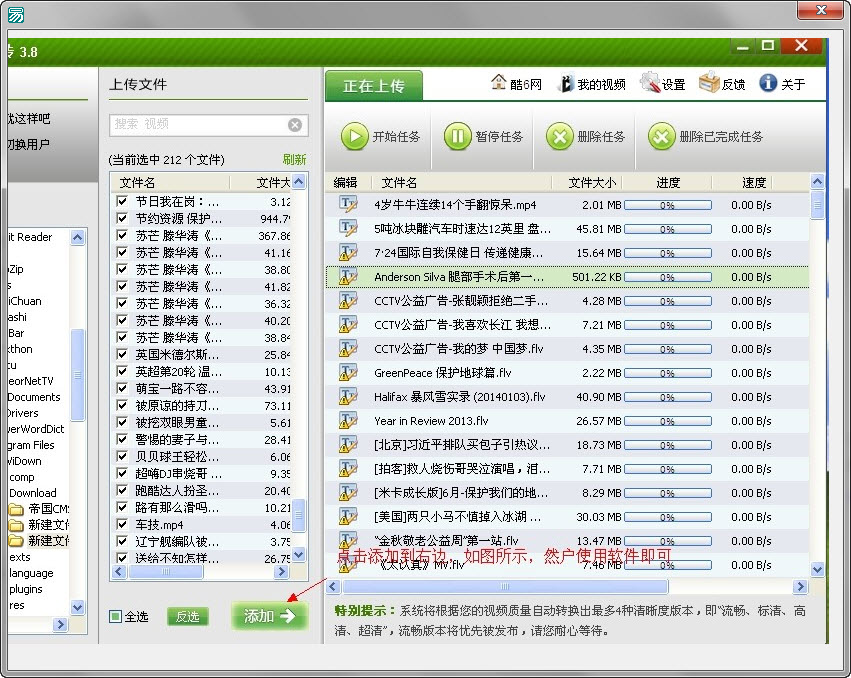Uncheck the 车技.mp4 file checkbox
Viewport: 851px width, 678px height.
tap(122, 524)
